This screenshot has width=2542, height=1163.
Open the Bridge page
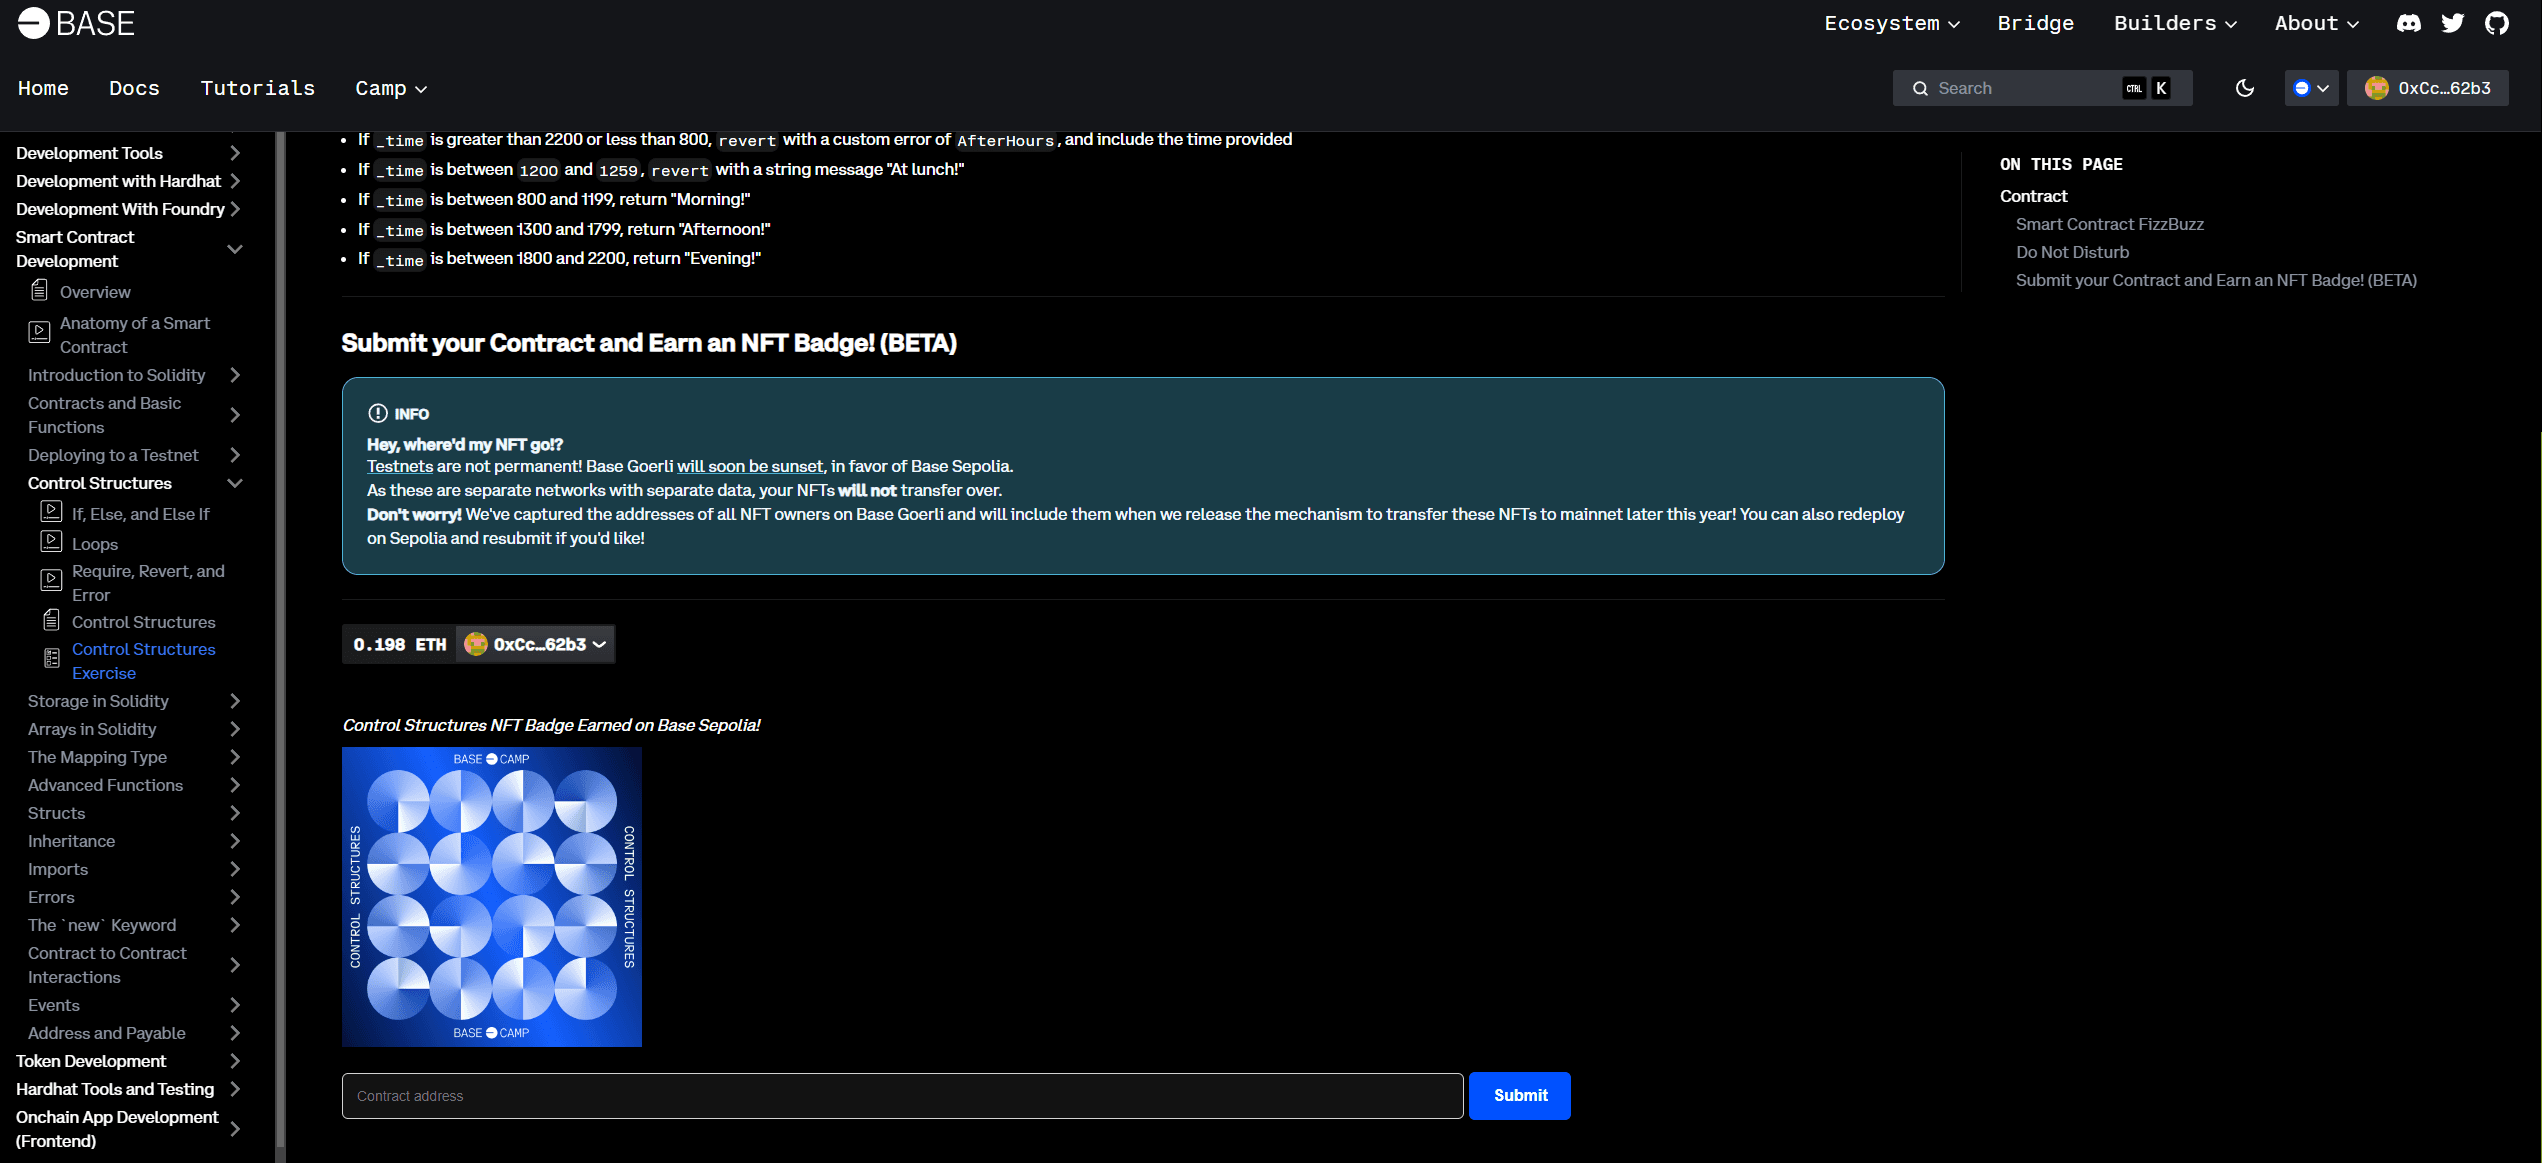[2035, 24]
